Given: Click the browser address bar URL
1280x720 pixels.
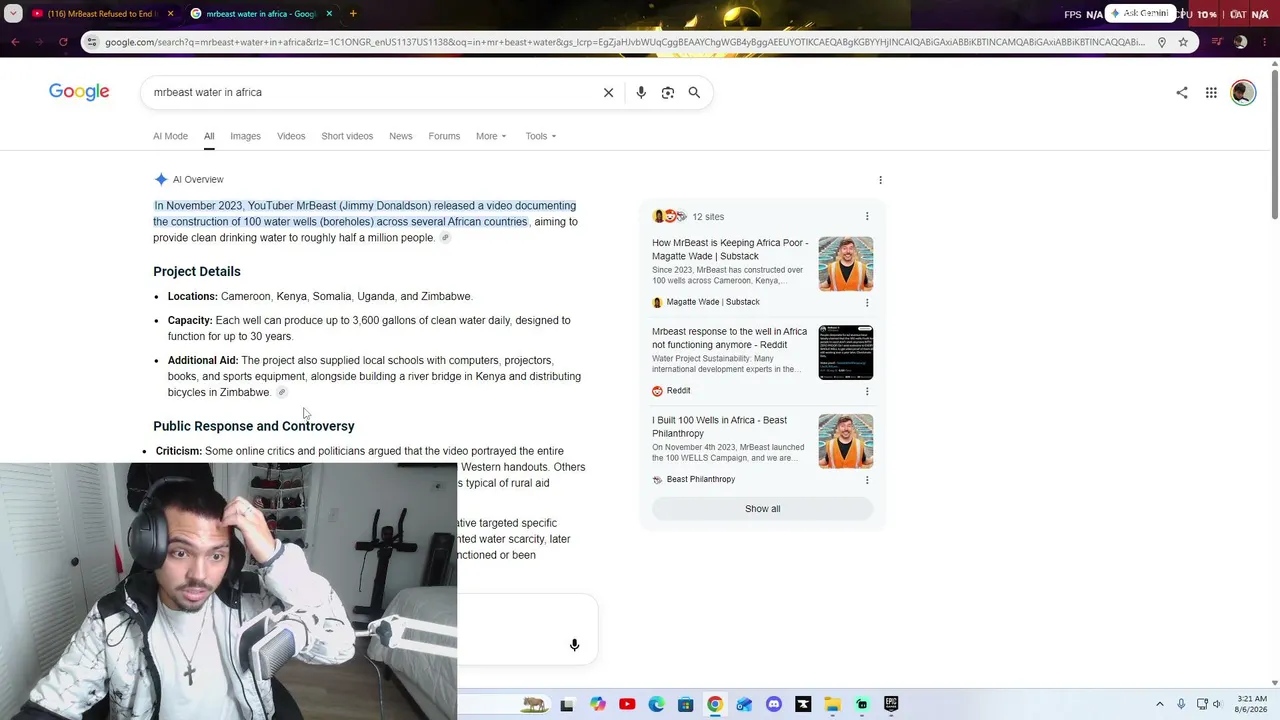Looking at the screenshot, I should (x=625, y=42).
